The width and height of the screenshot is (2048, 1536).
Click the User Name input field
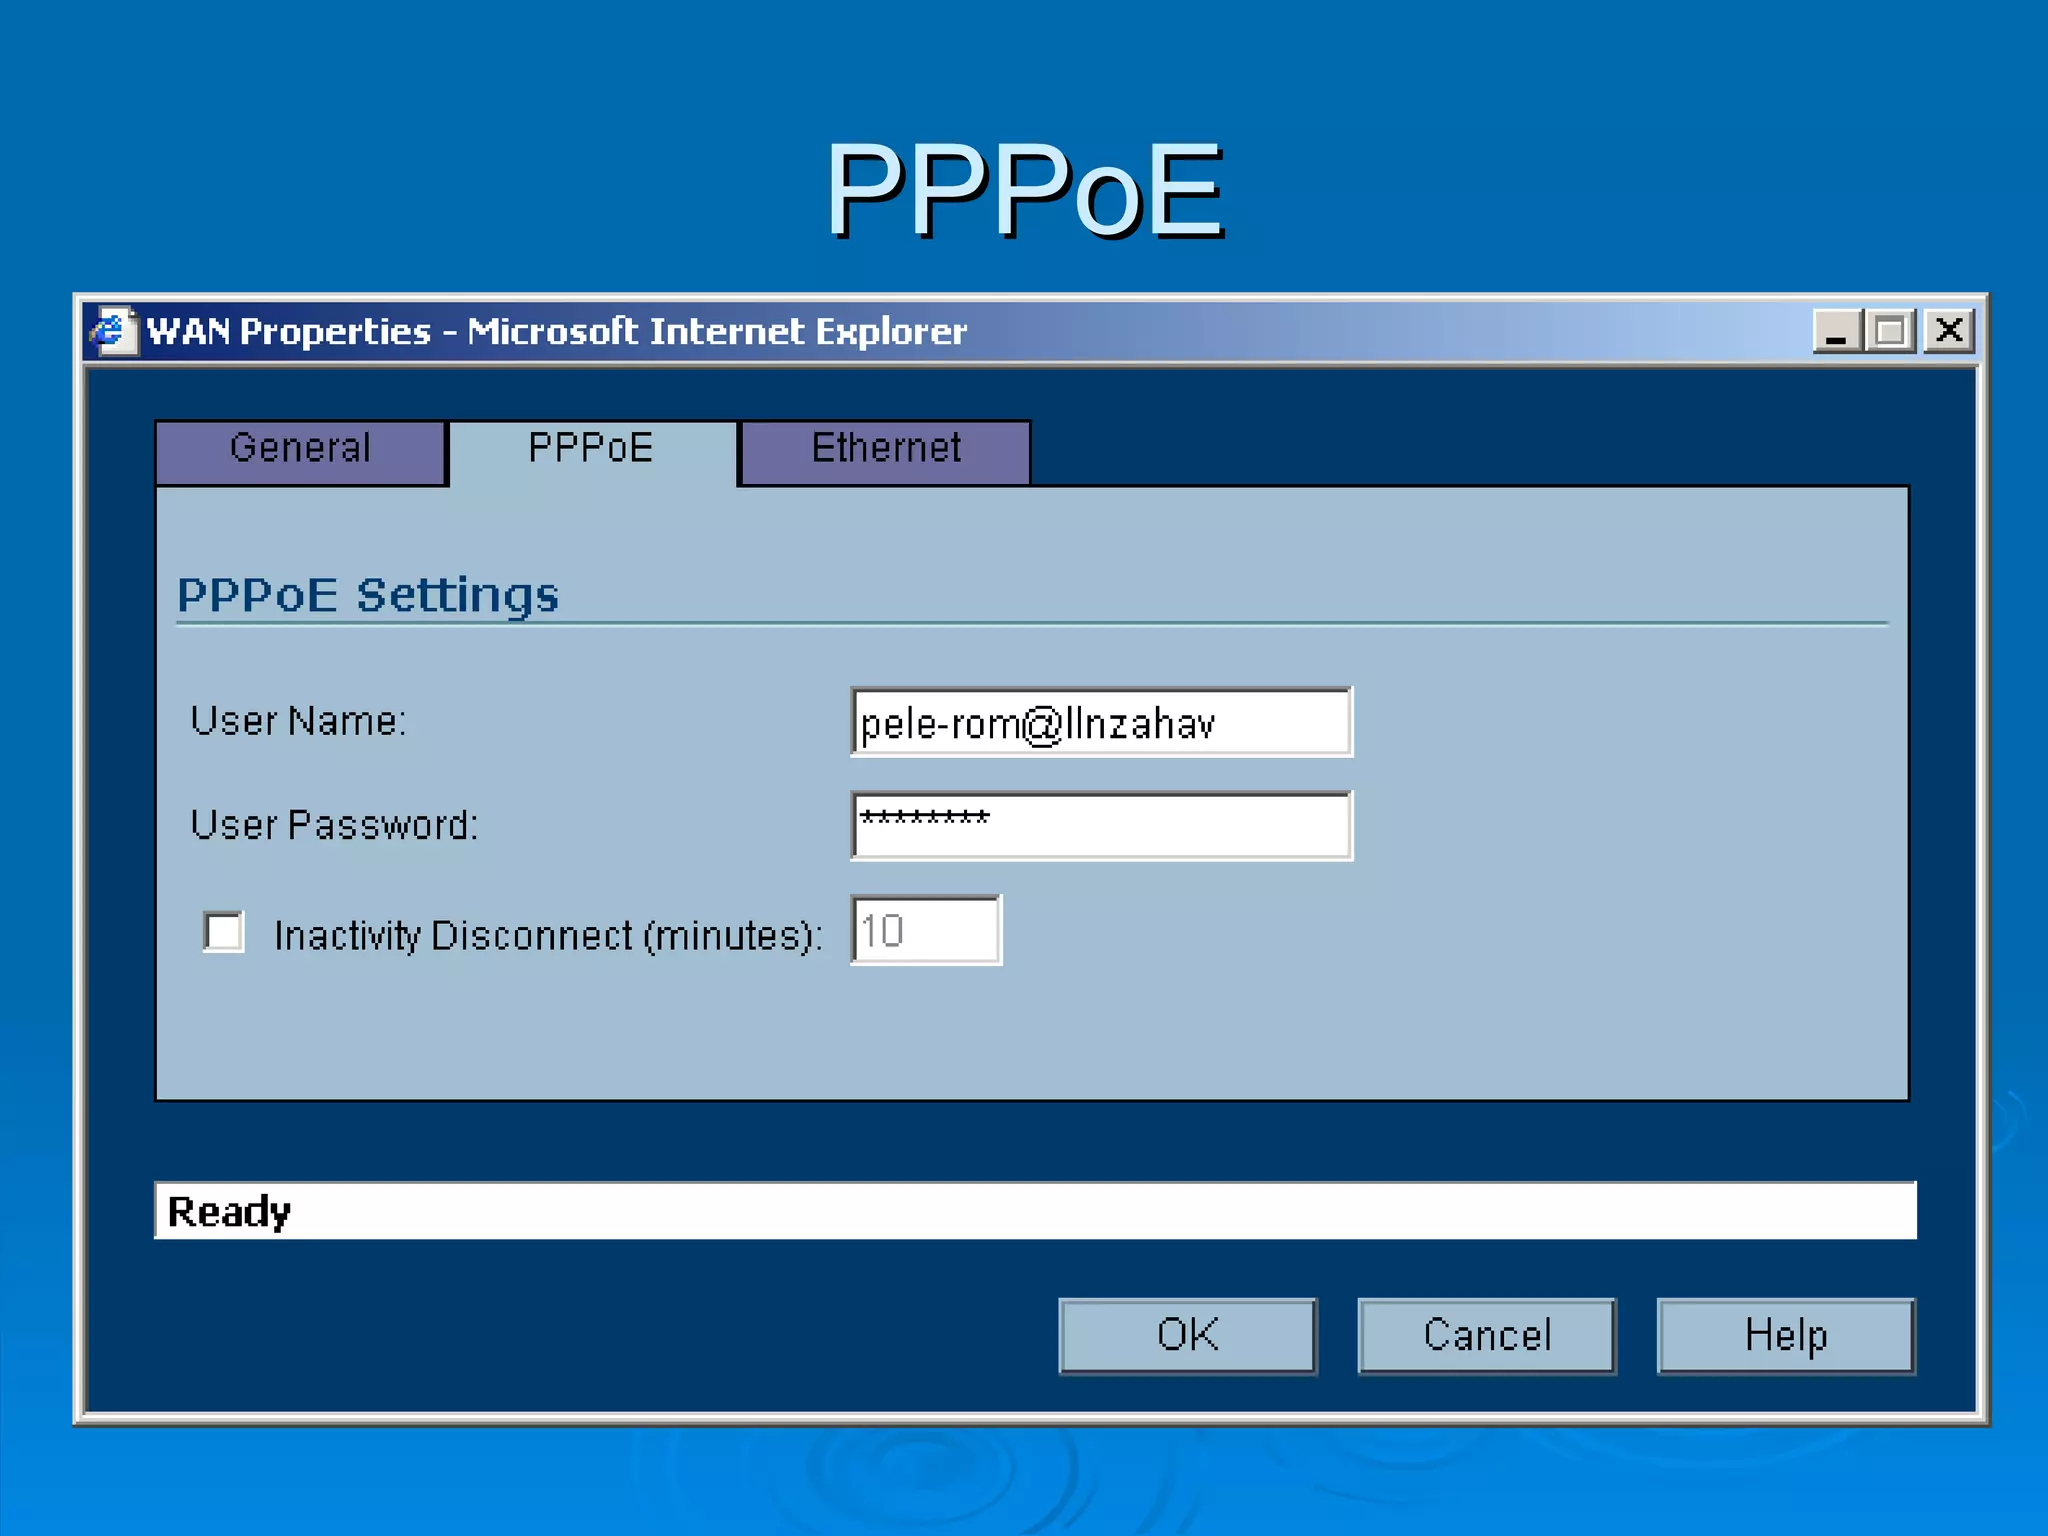(x=1101, y=722)
